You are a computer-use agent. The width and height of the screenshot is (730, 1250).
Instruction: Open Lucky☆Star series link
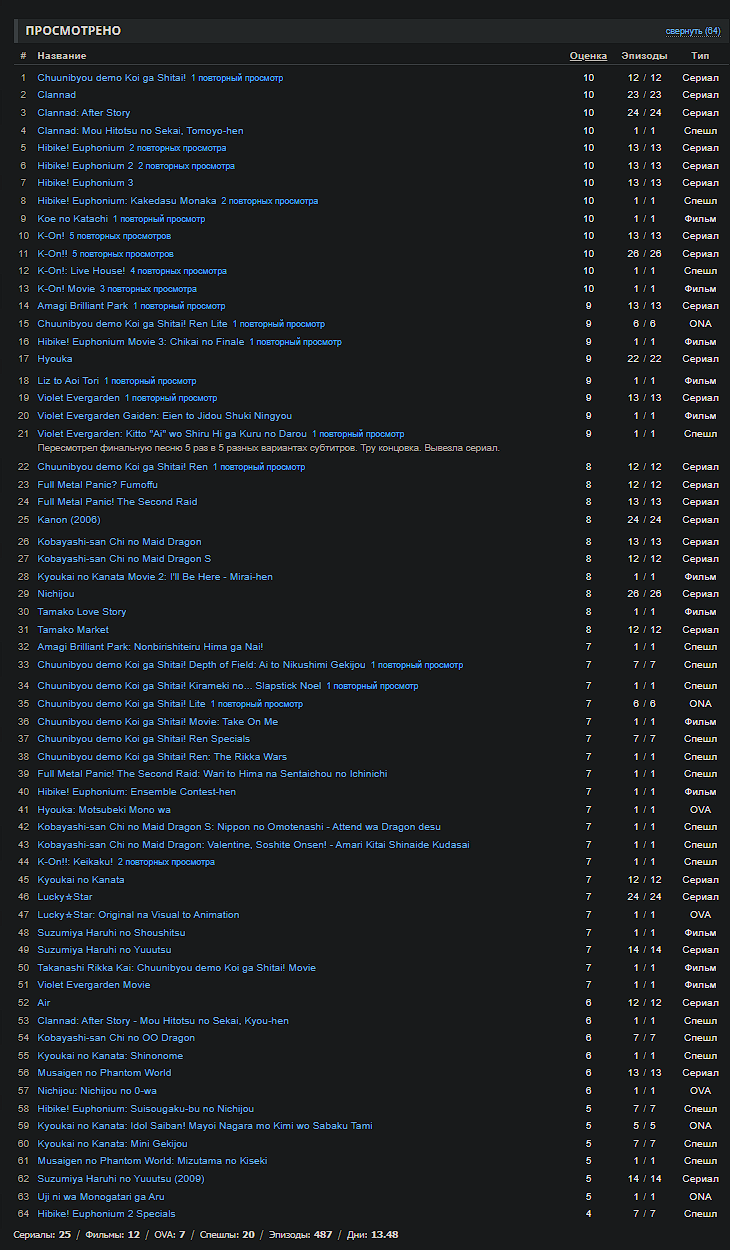point(65,897)
